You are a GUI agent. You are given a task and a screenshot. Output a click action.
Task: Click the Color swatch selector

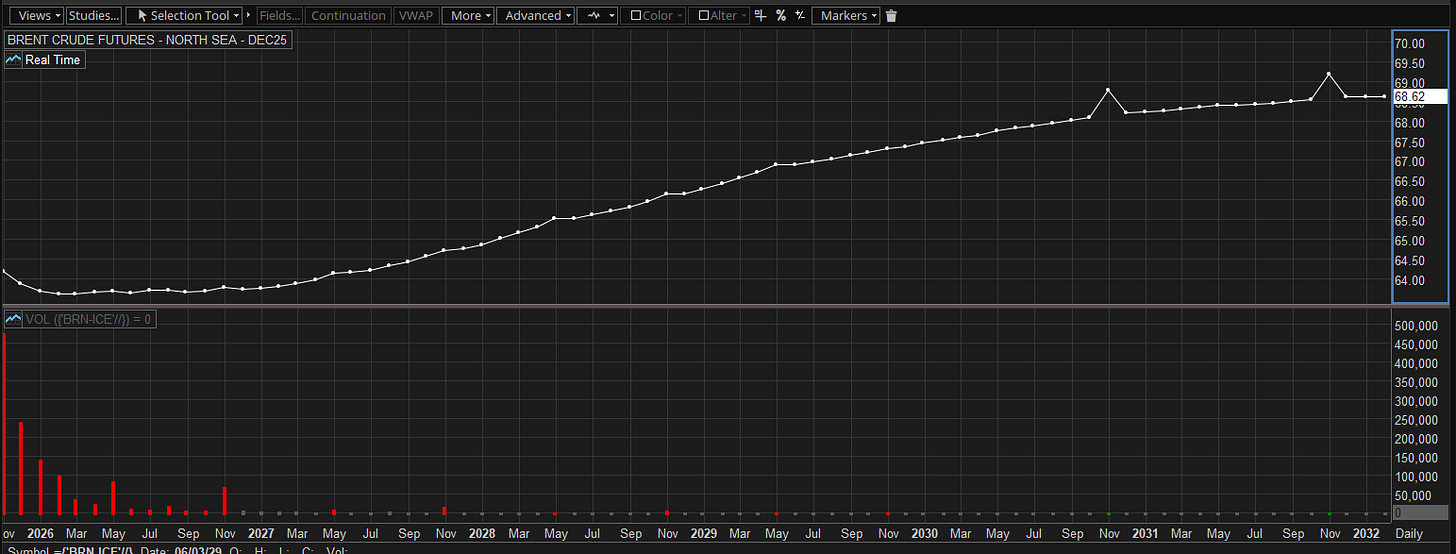[653, 16]
